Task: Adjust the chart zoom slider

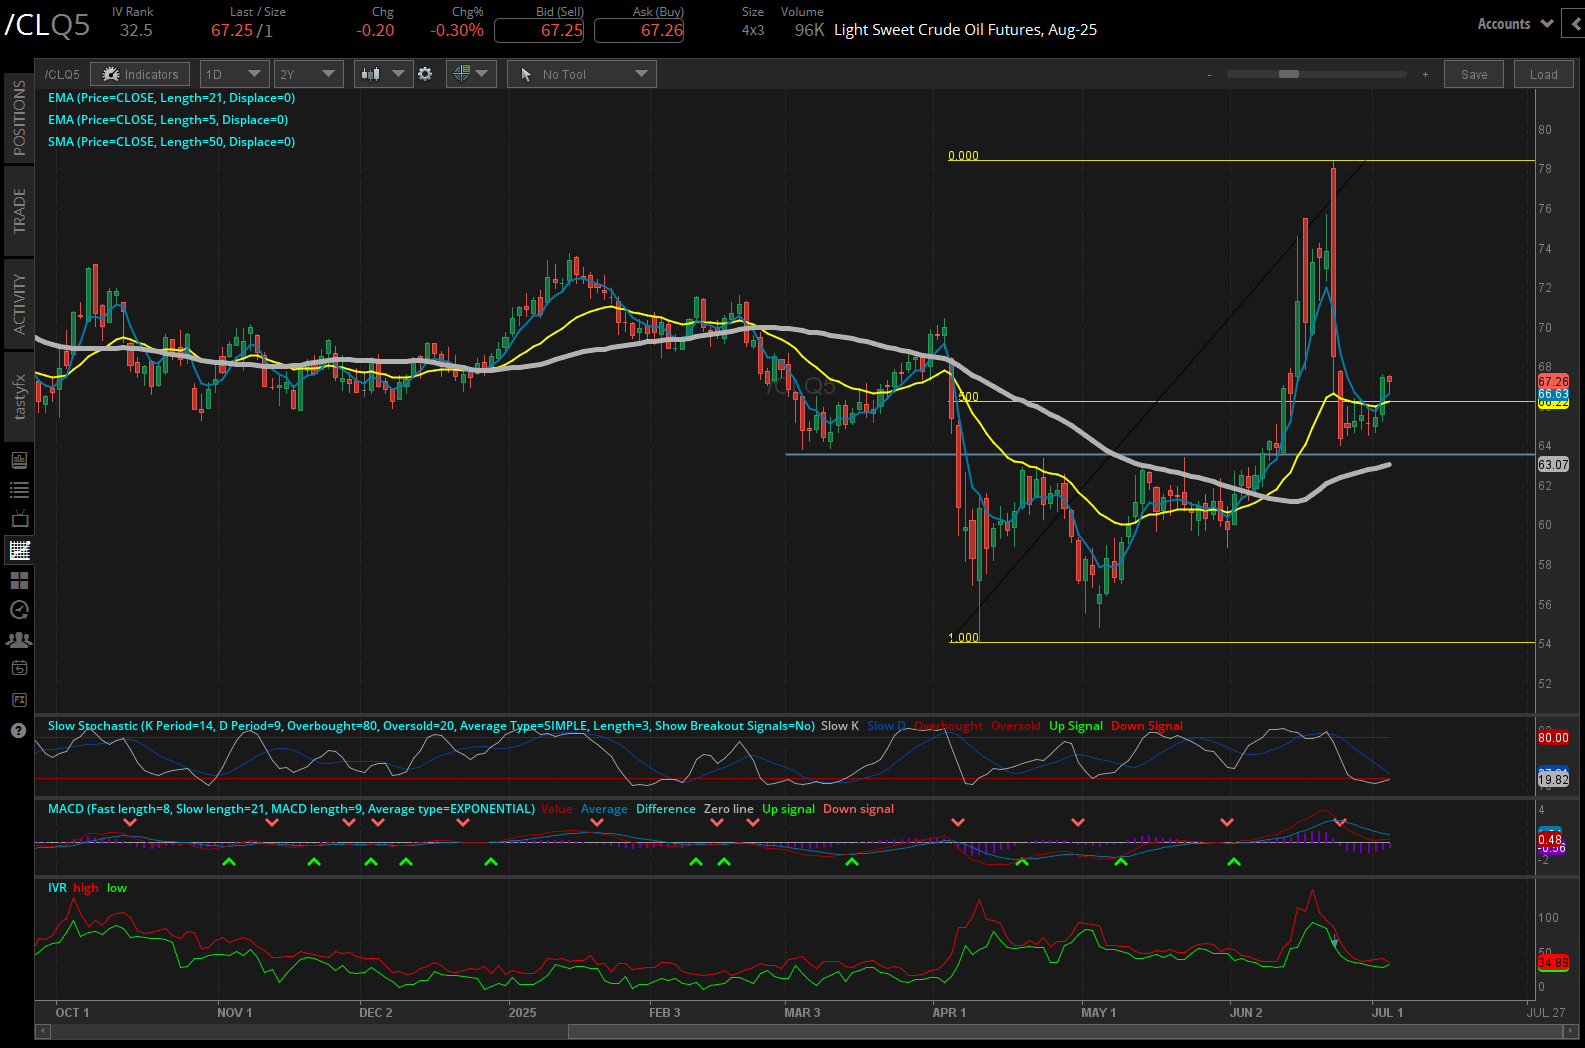Action: pyautogui.click(x=1289, y=74)
